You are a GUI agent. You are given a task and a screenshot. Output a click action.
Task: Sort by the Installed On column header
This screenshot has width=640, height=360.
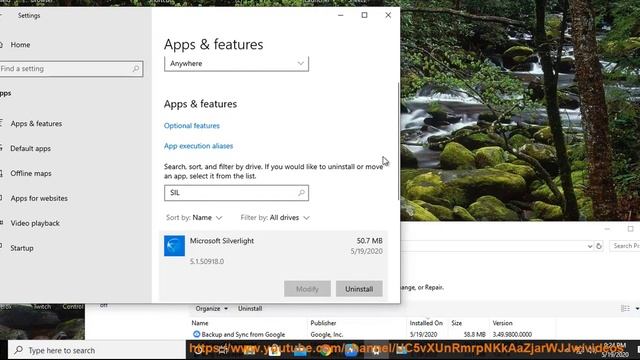pos(426,323)
